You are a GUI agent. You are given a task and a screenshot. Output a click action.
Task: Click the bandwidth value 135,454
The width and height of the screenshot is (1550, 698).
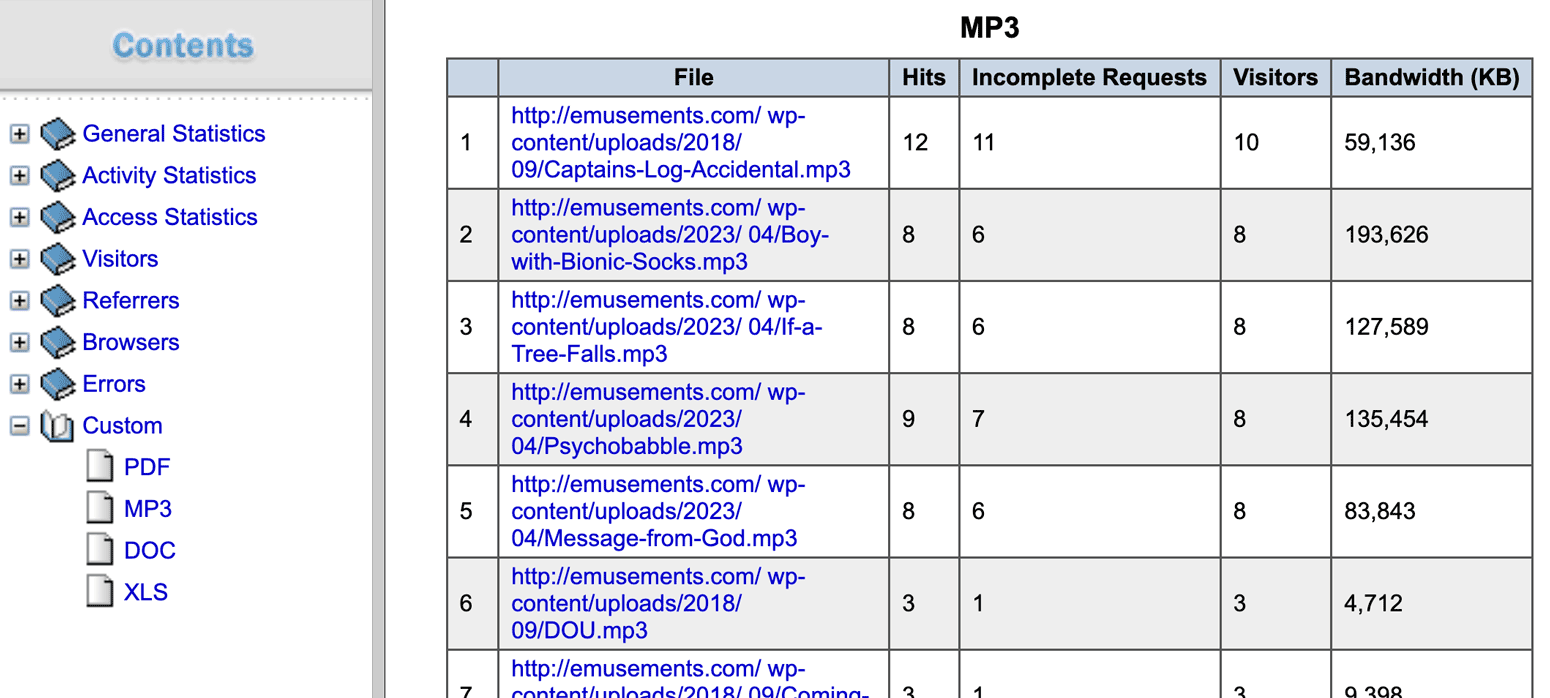pos(1386,419)
